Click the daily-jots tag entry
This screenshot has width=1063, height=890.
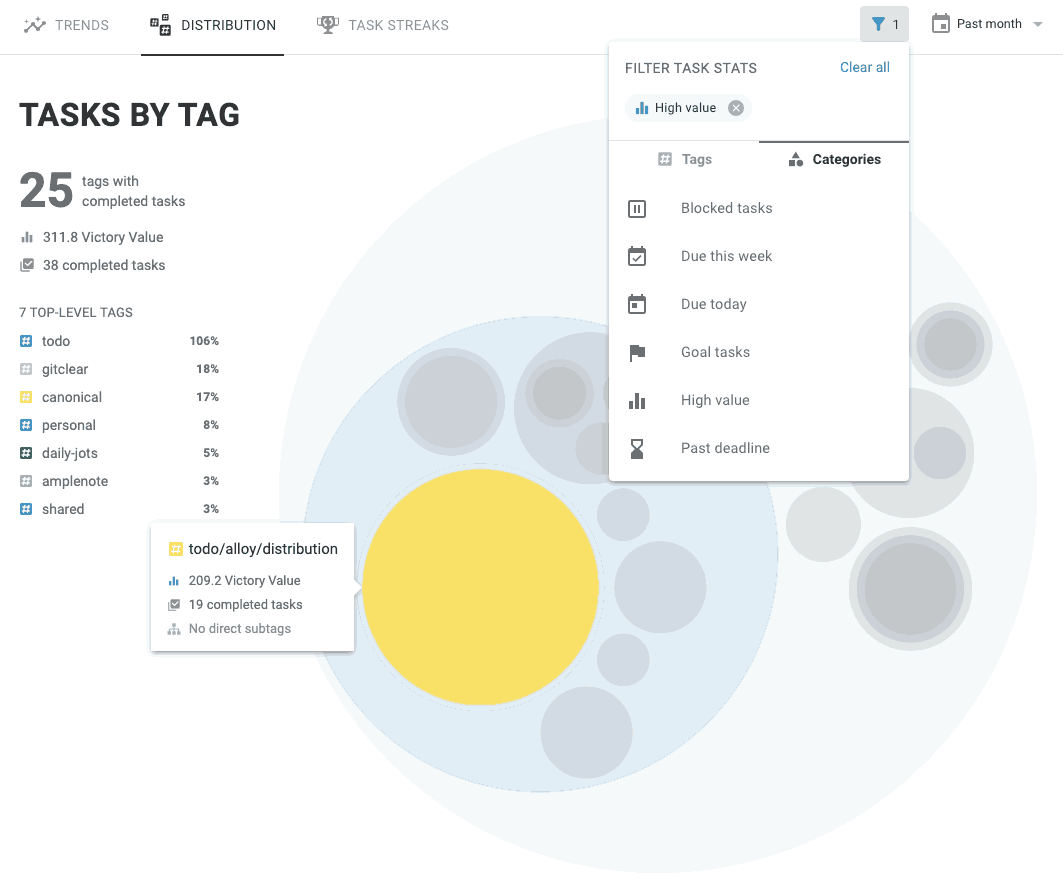(x=70, y=453)
